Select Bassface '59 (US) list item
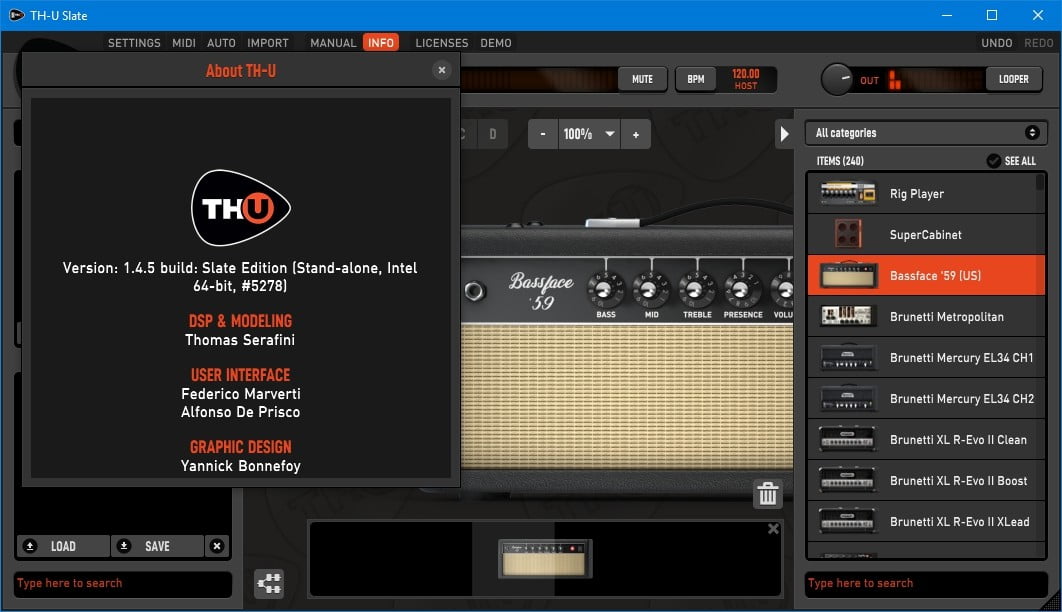The image size is (1062, 612). pos(926,276)
